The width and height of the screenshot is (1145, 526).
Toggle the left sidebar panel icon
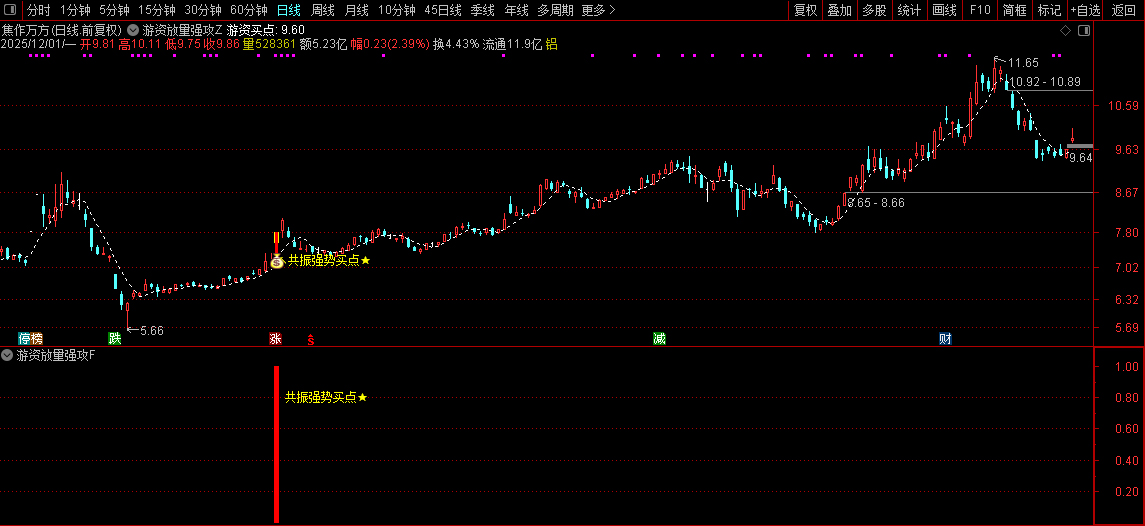[11, 10]
